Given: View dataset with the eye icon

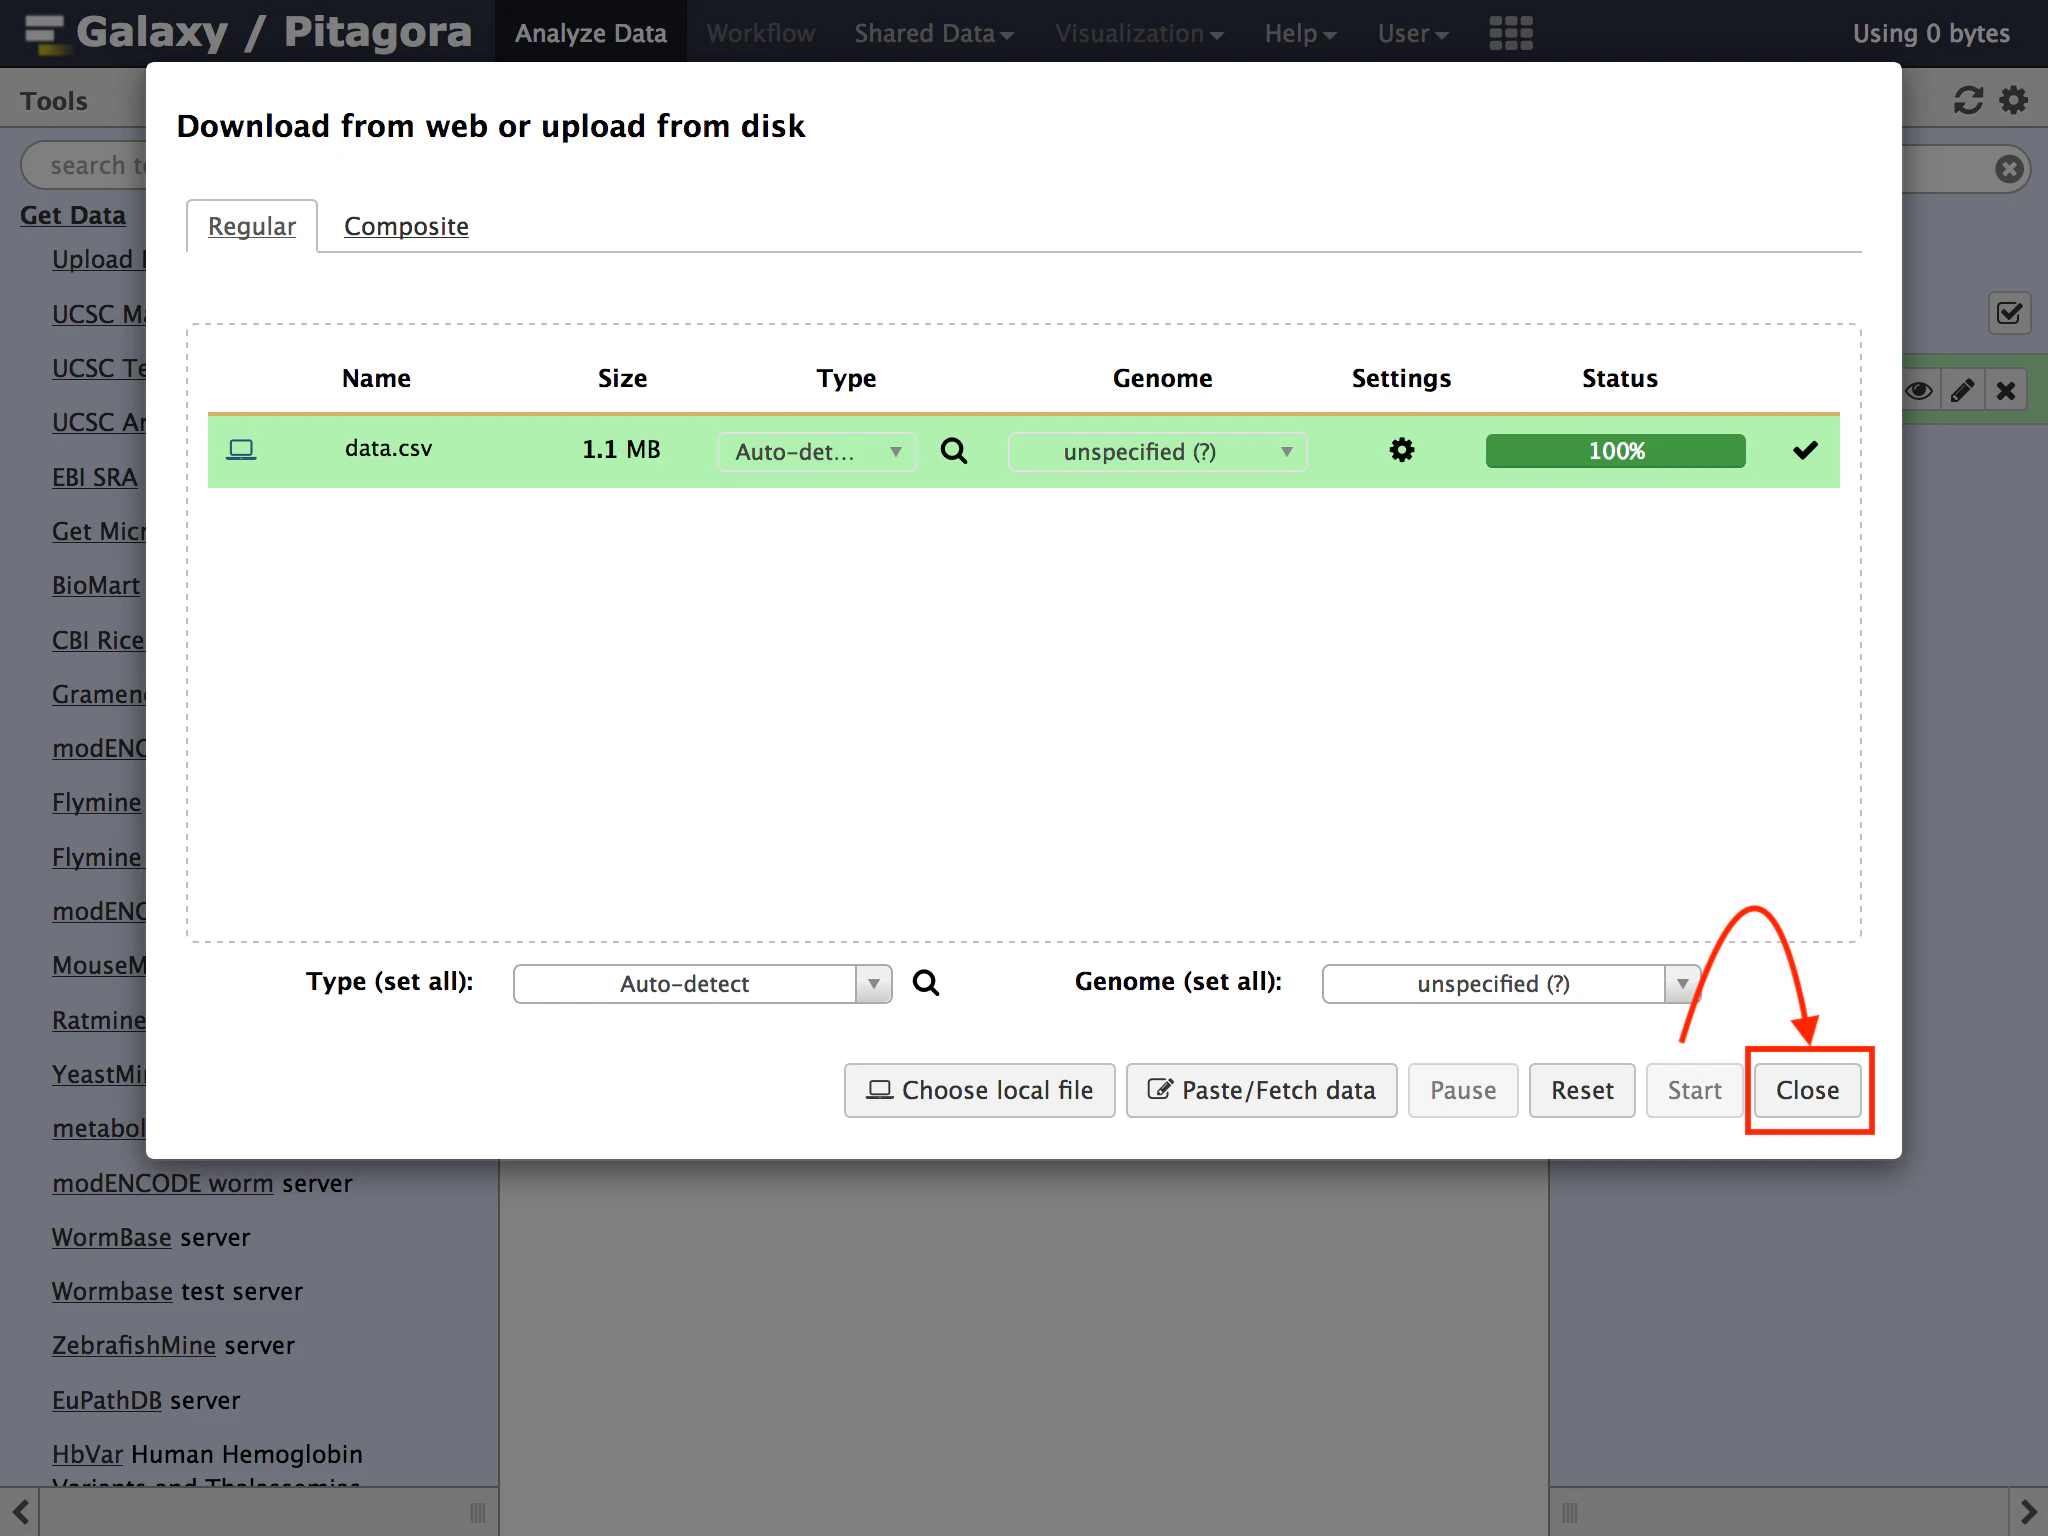Looking at the screenshot, I should tap(1918, 390).
